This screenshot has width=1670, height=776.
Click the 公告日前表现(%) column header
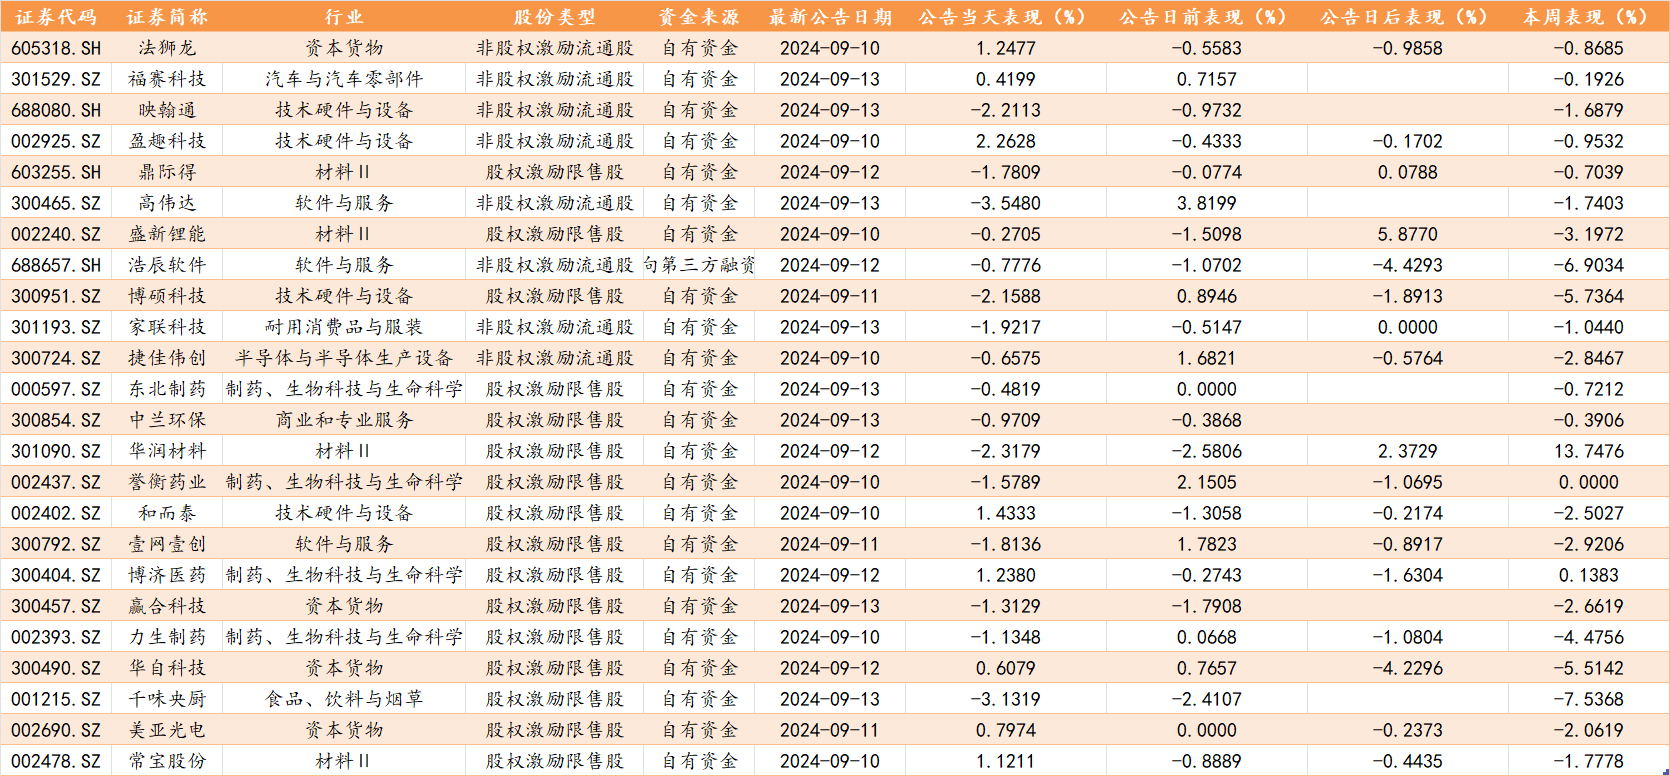1207,17
